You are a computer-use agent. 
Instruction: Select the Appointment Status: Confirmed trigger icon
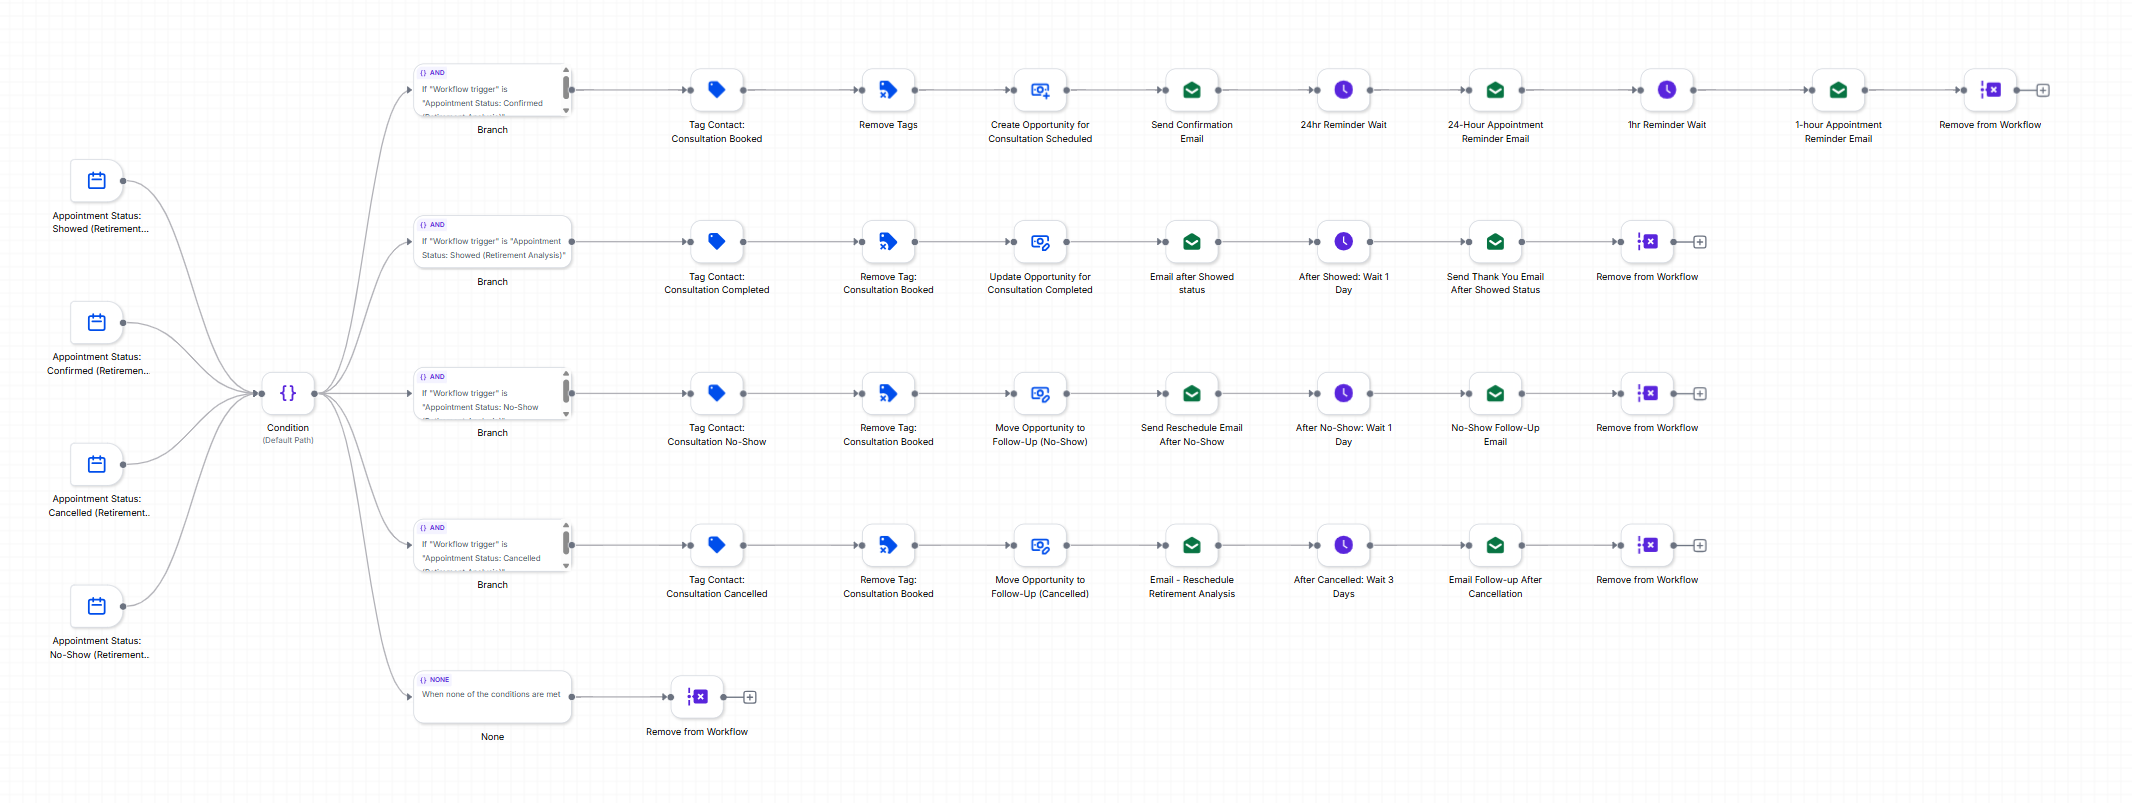click(x=97, y=323)
